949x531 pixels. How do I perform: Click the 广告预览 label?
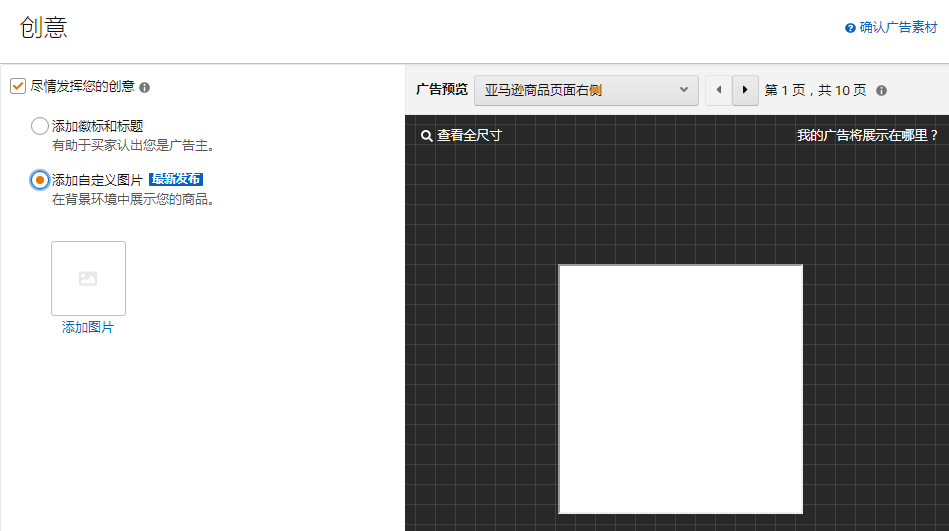click(x=441, y=90)
